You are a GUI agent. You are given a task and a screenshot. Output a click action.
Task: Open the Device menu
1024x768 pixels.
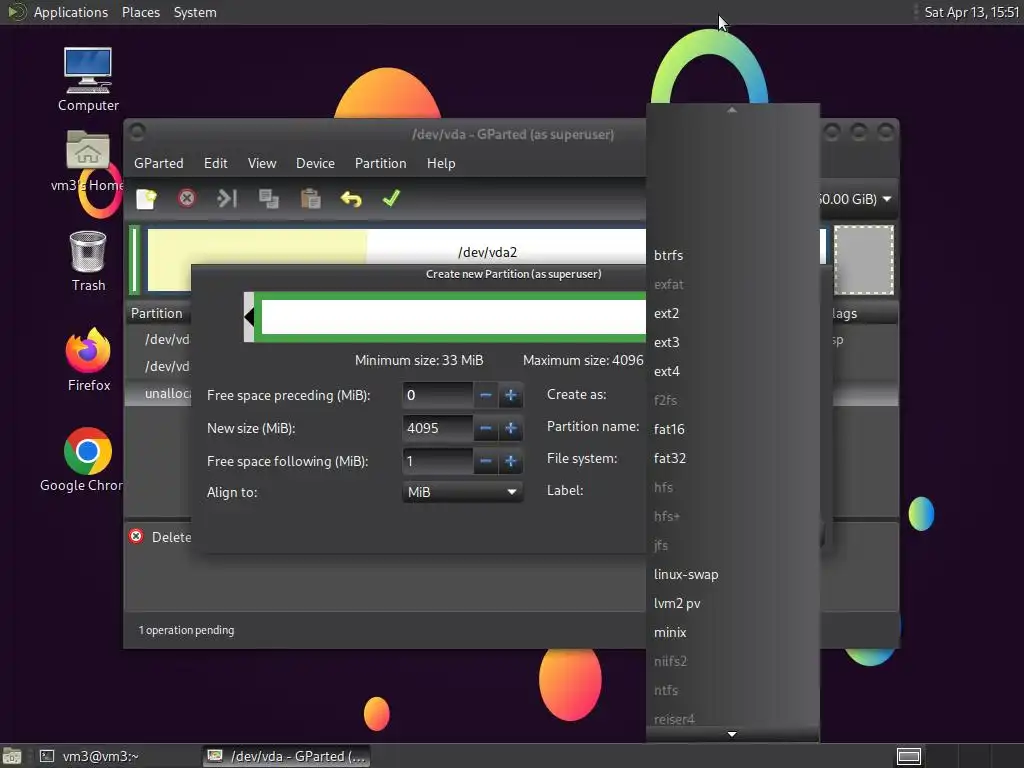315,163
